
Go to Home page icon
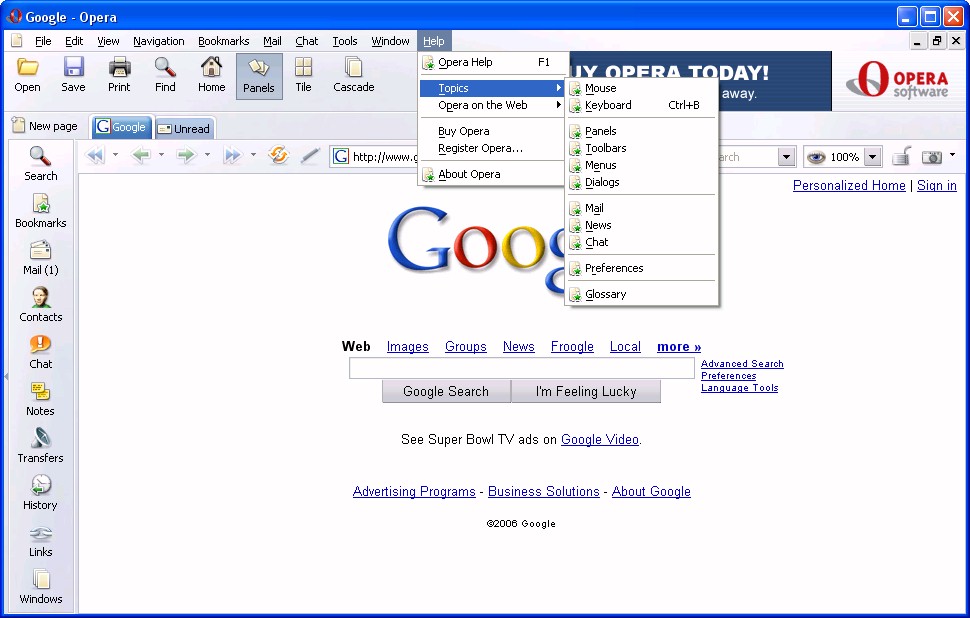pos(212,66)
